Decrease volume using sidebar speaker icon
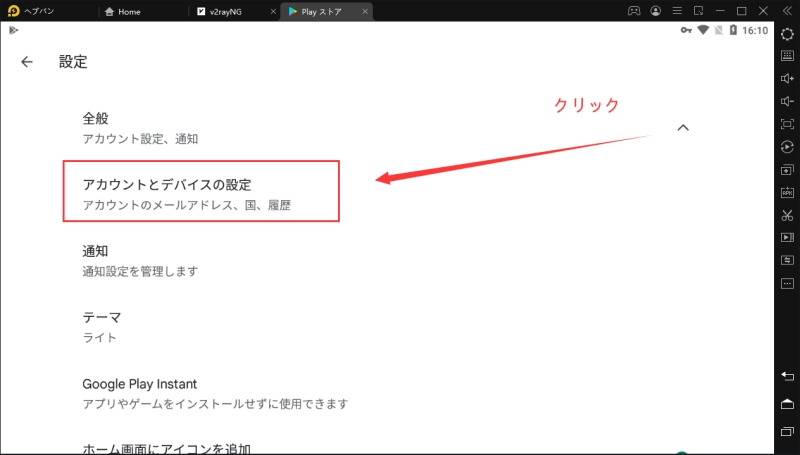800x455 pixels. click(x=787, y=101)
